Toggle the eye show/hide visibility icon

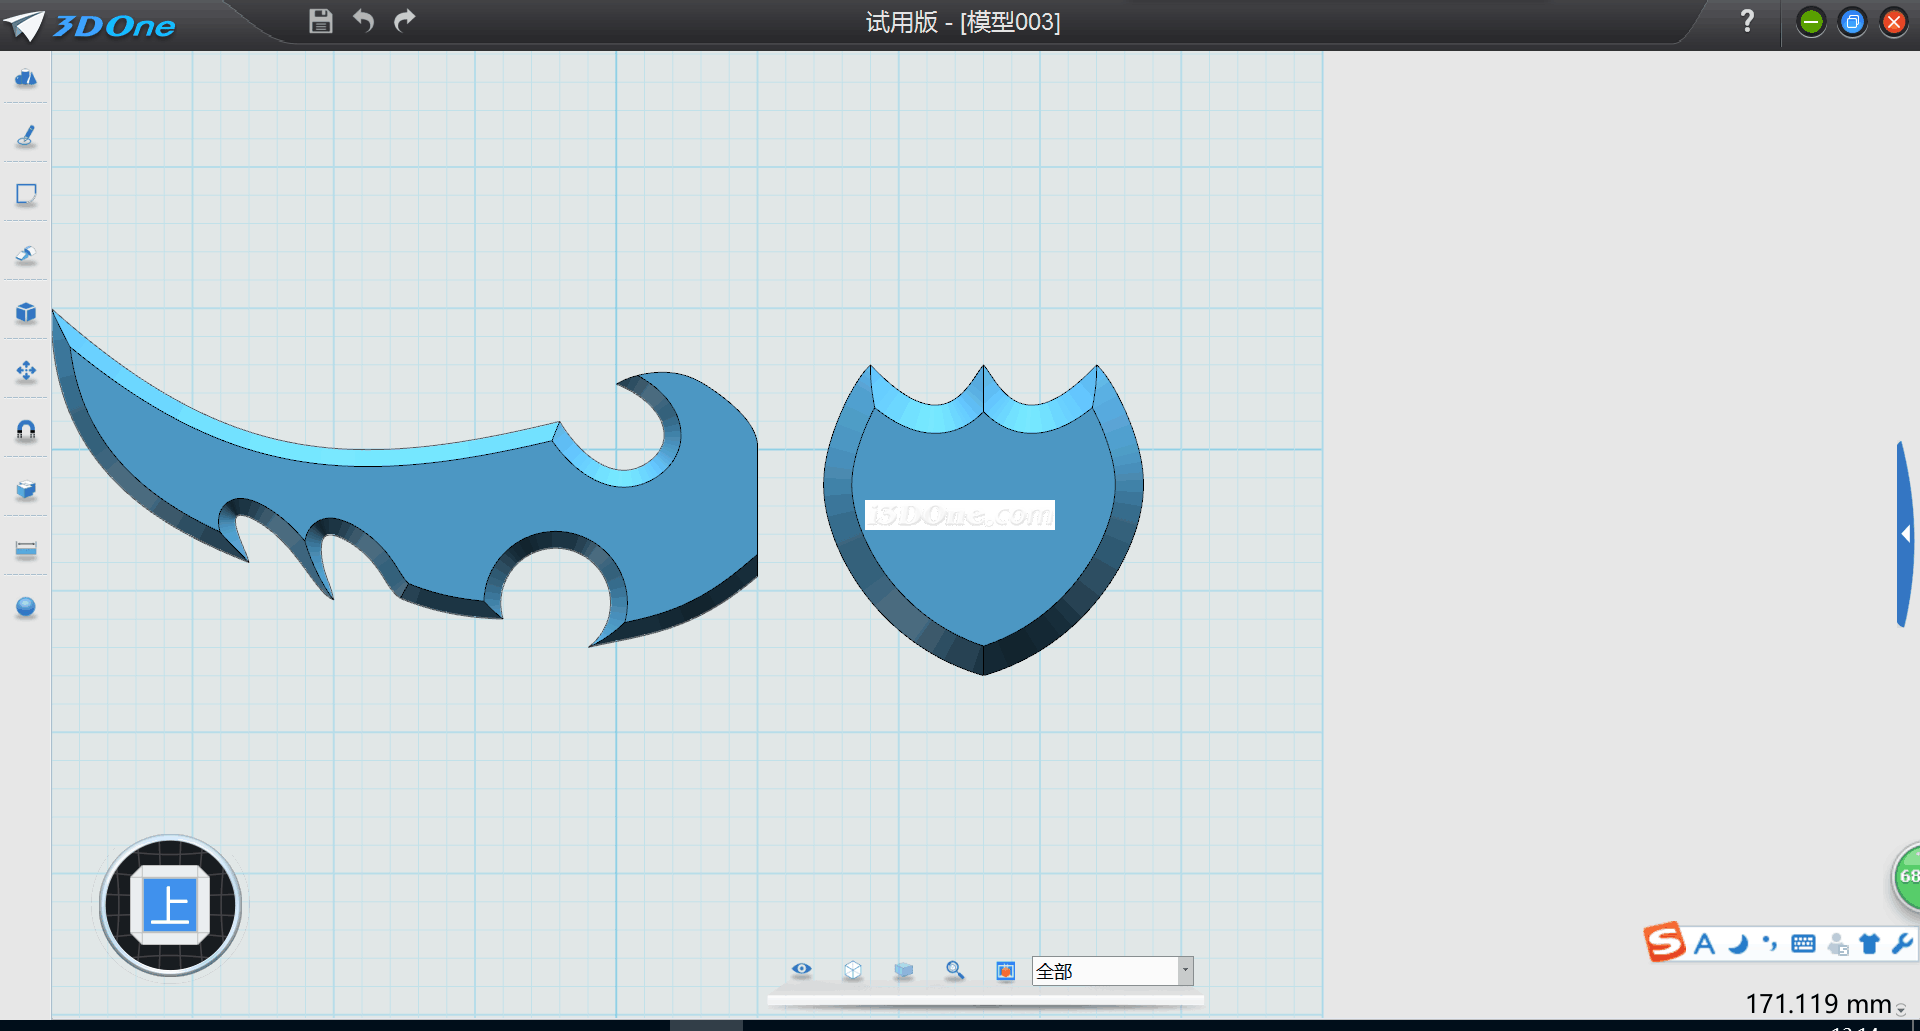pyautogui.click(x=802, y=969)
